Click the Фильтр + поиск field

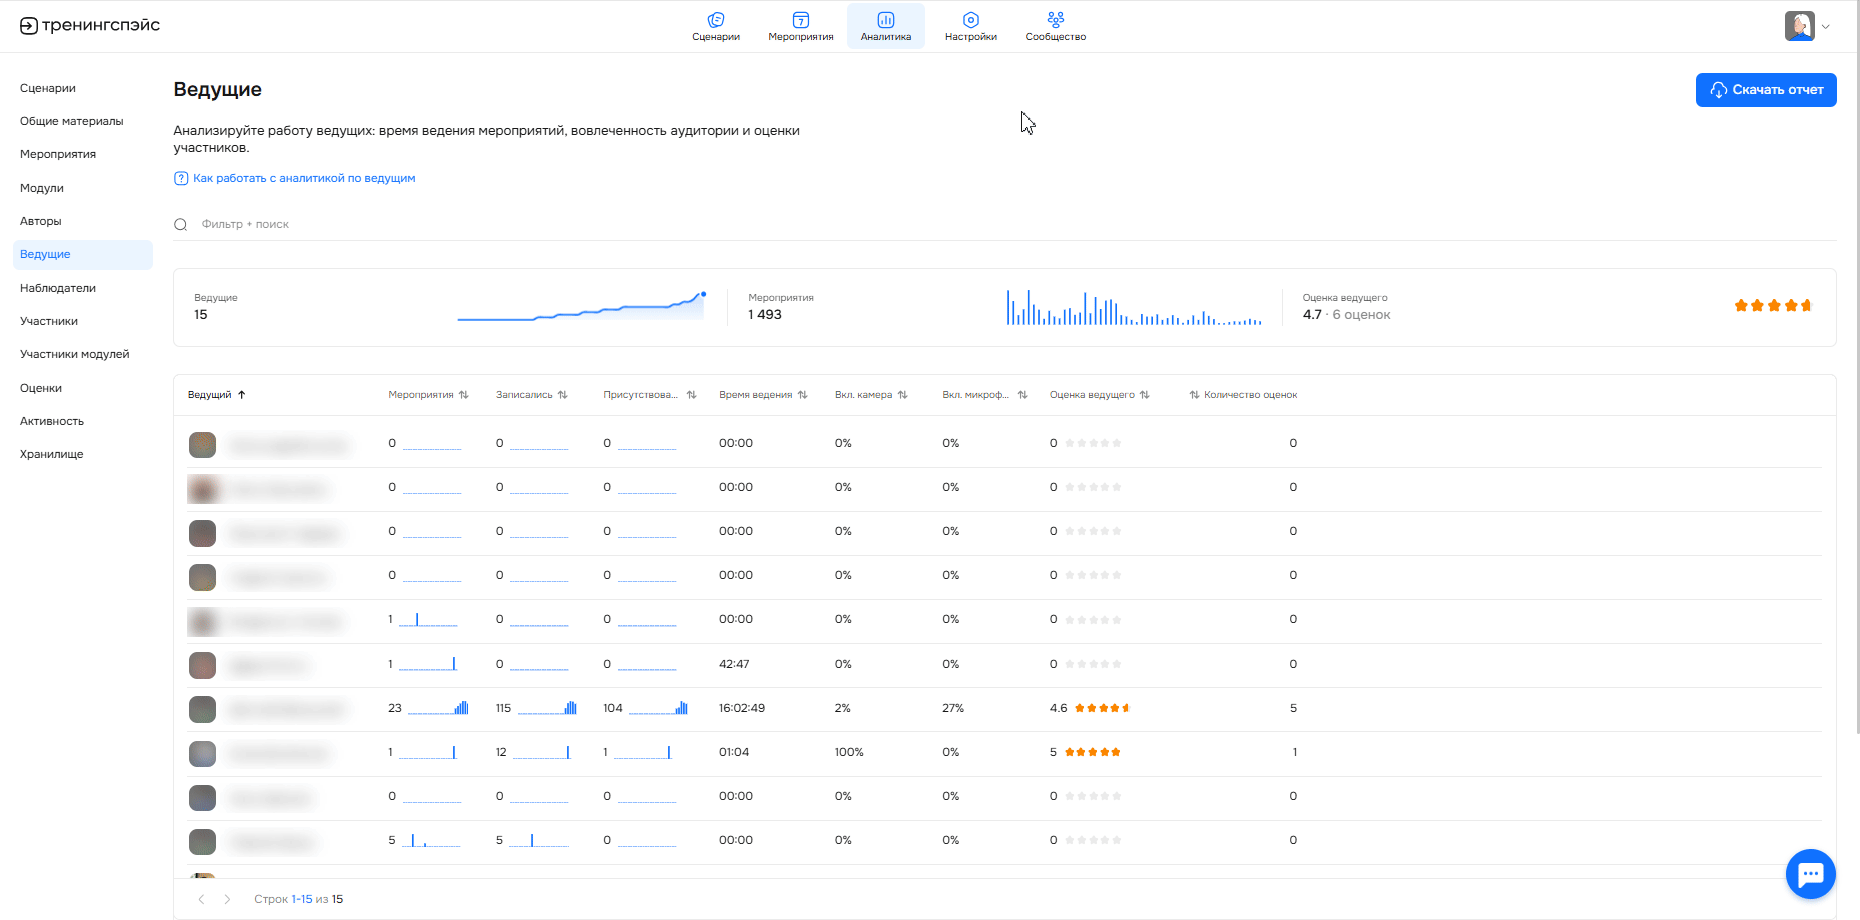click(500, 225)
